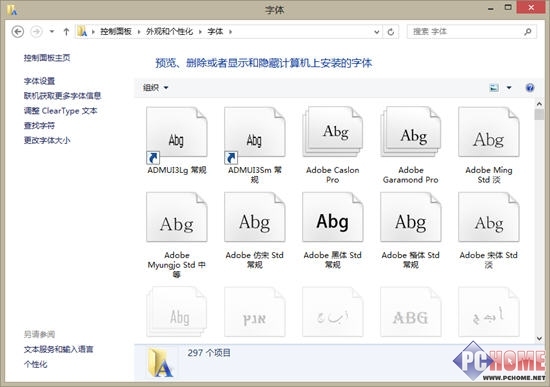Click the Forward arrow navigation button
The image size is (550, 387).
pos(36,32)
